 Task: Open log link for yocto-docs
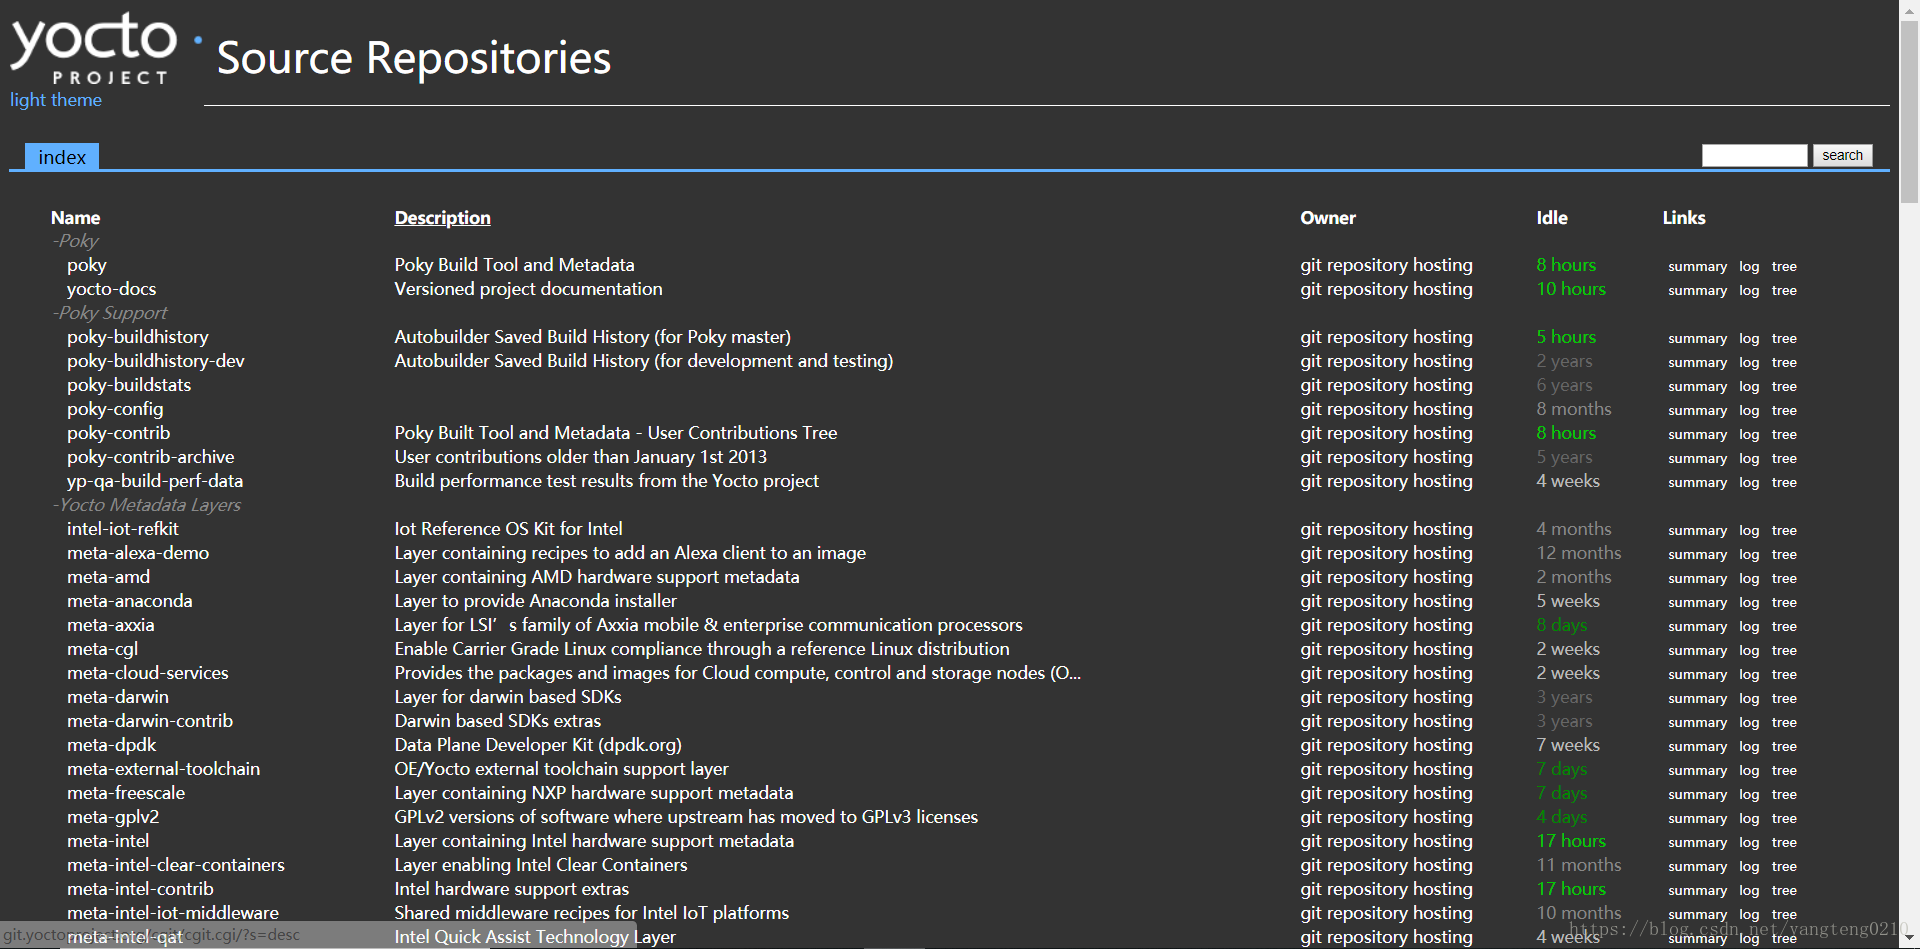(x=1749, y=291)
